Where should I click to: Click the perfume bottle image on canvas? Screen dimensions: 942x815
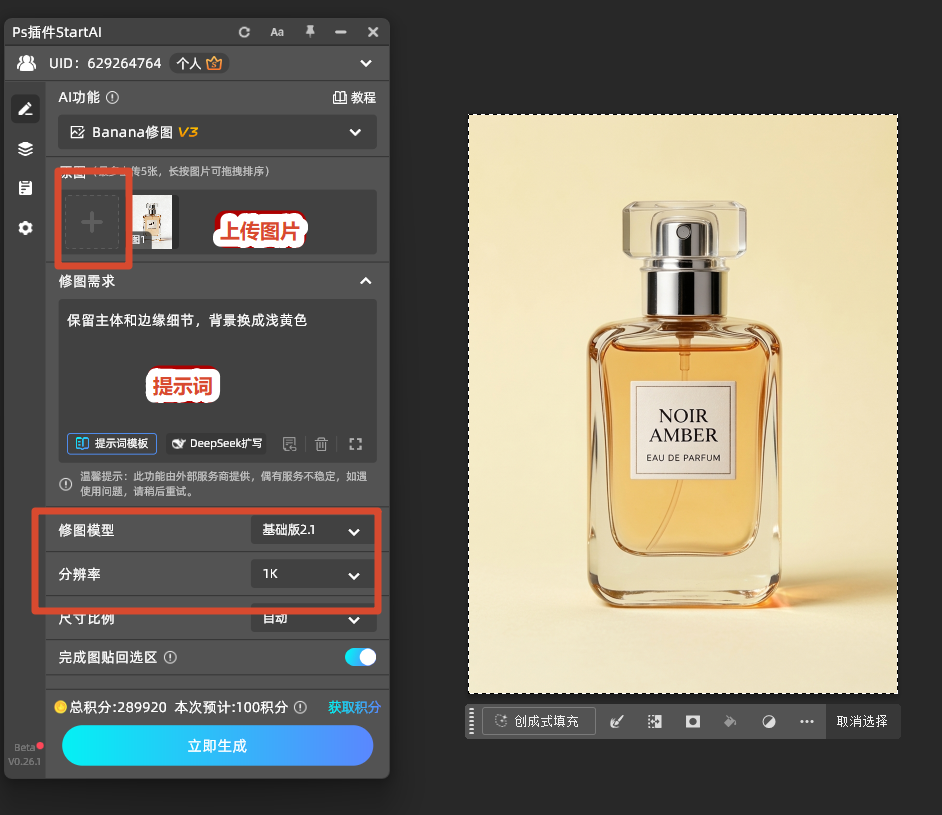[x=683, y=404]
